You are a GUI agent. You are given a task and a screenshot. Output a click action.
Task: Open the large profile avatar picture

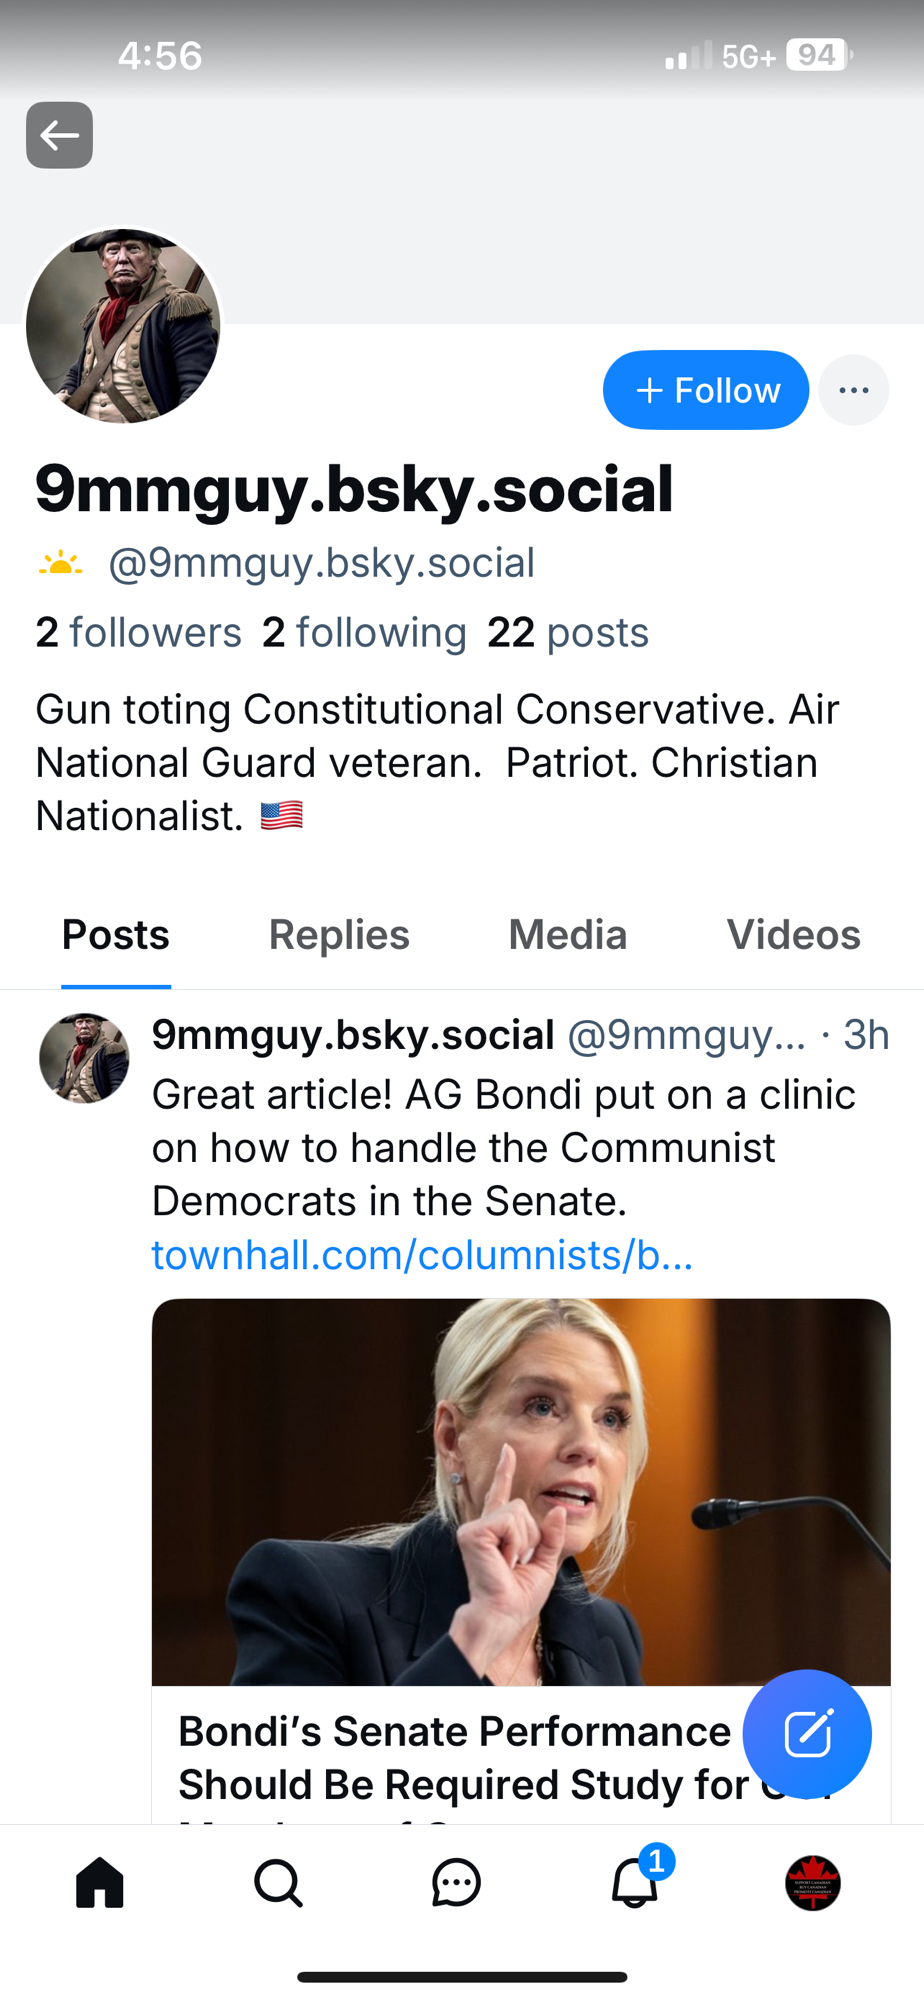click(123, 326)
